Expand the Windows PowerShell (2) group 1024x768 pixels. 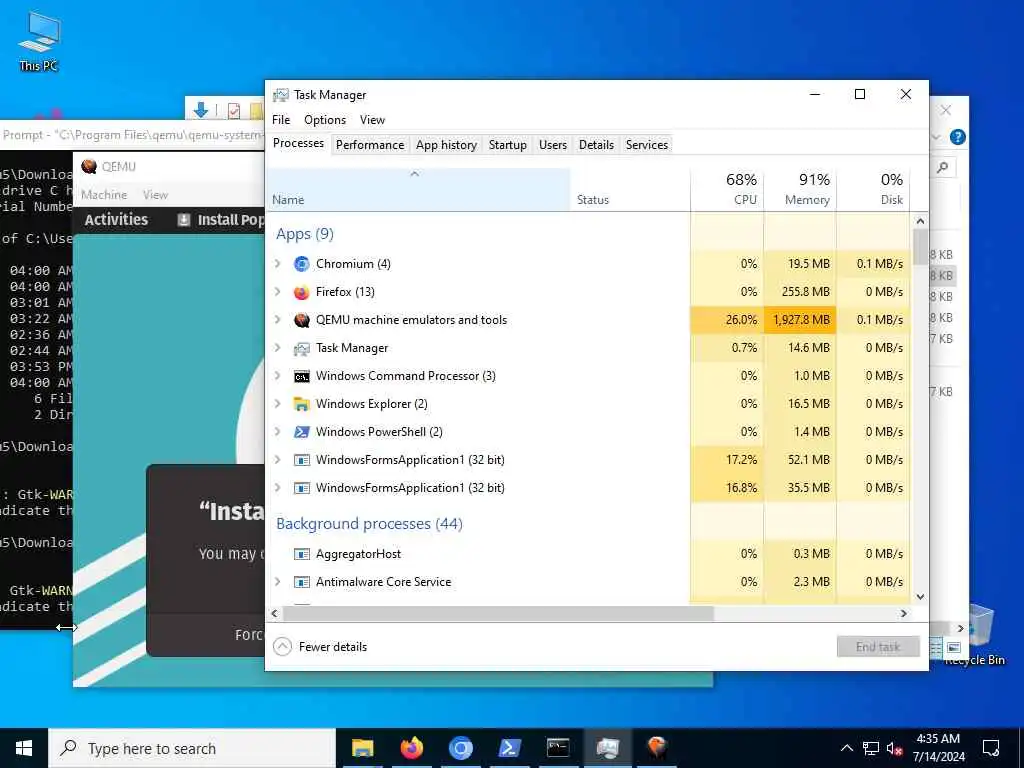point(278,432)
